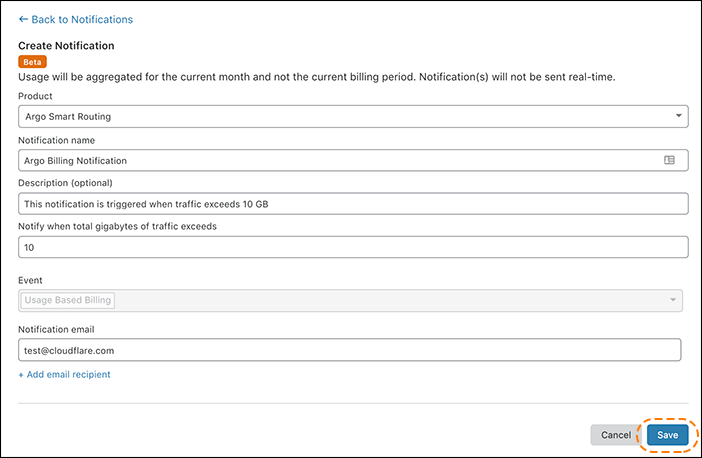This screenshot has width=702, height=458.
Task: Click the Event dropdown arrow
Action: [x=673, y=300]
